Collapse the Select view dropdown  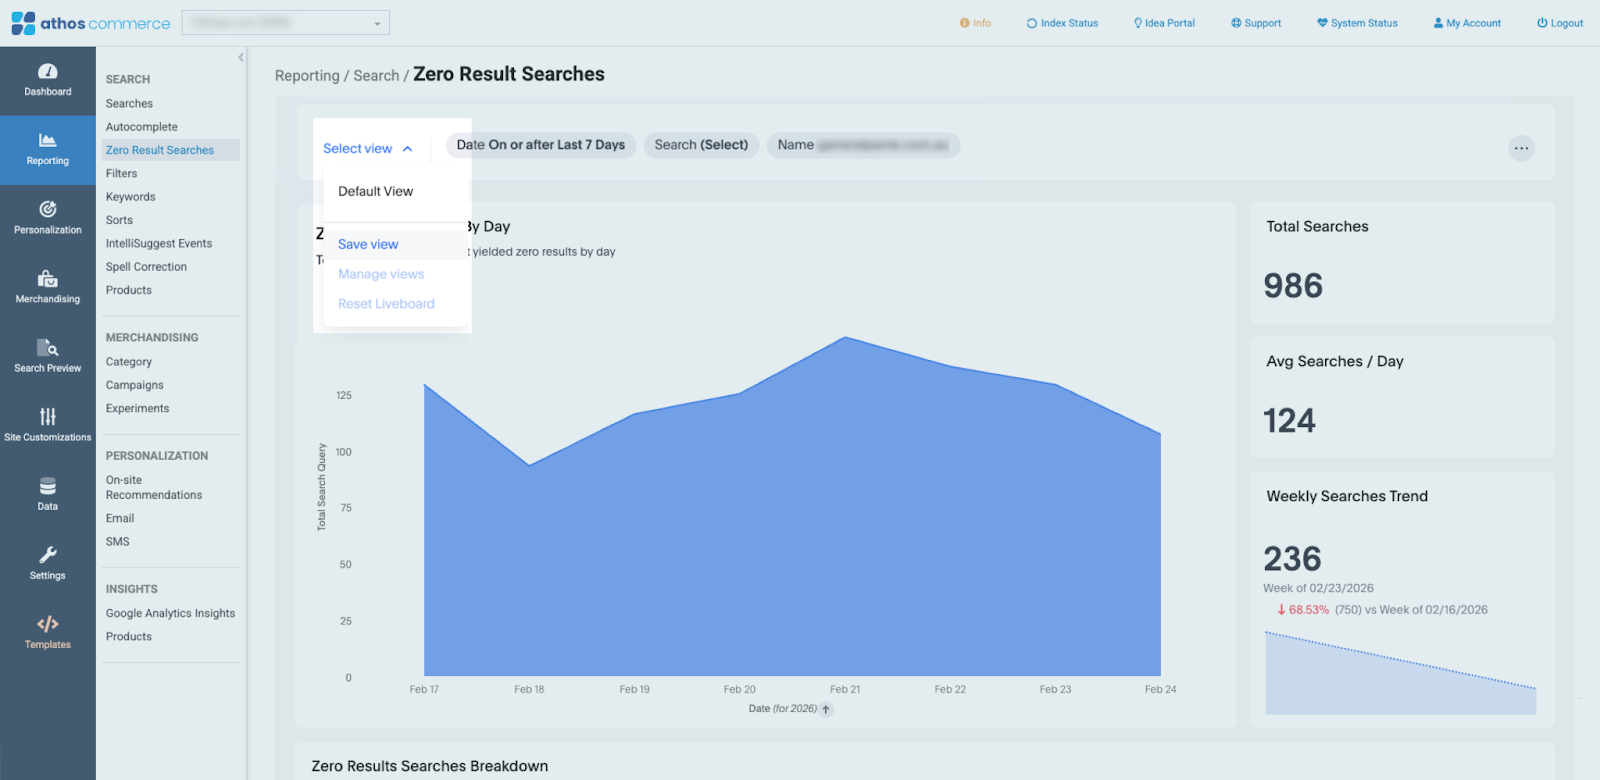pyautogui.click(x=367, y=149)
